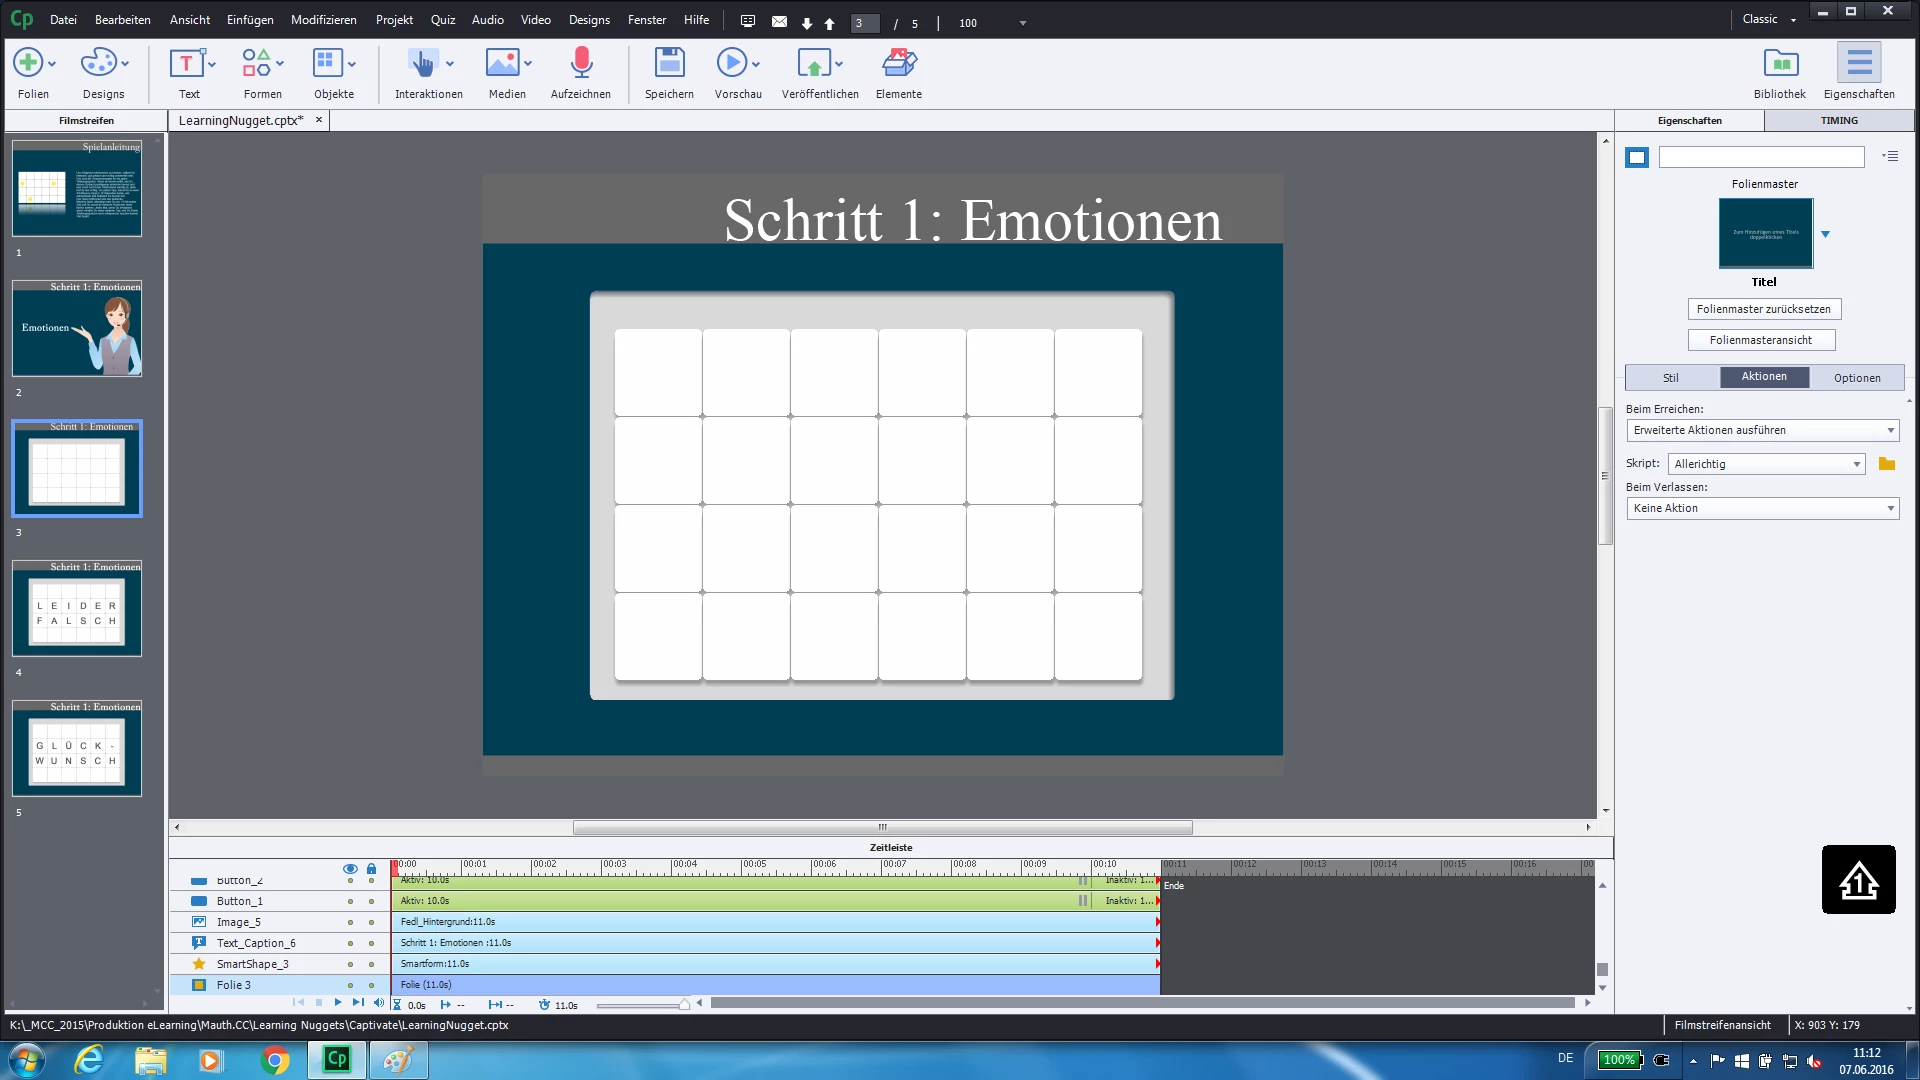
Task: Switch to the TIMING tab
Action: (1838, 120)
